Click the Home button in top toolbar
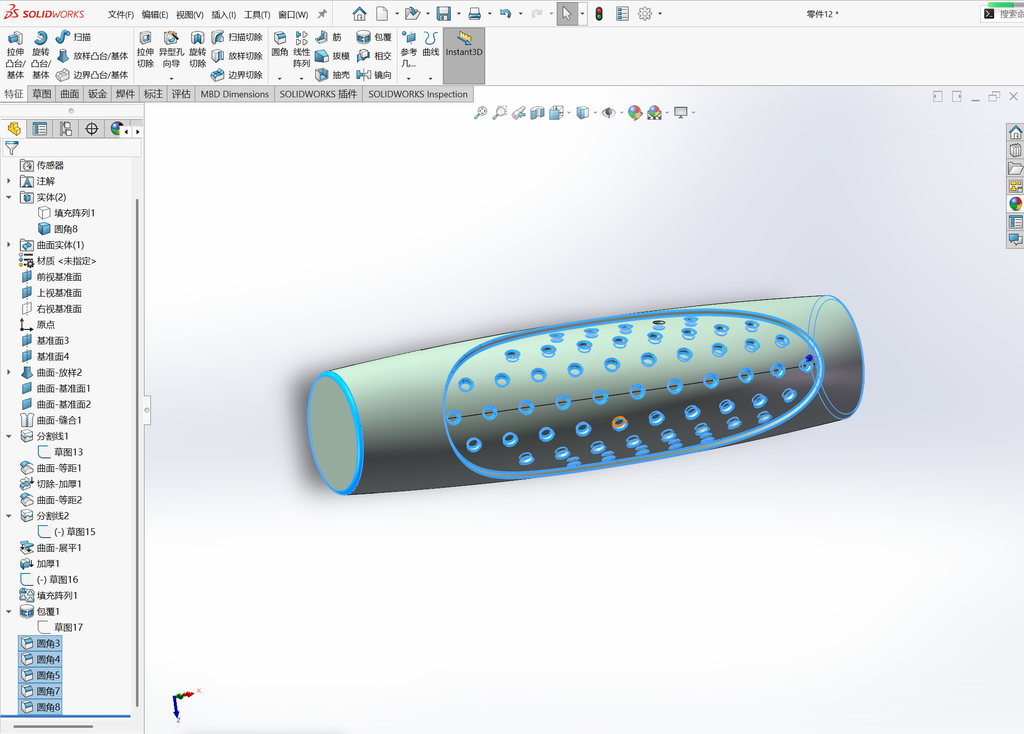This screenshot has width=1024, height=734. (359, 14)
